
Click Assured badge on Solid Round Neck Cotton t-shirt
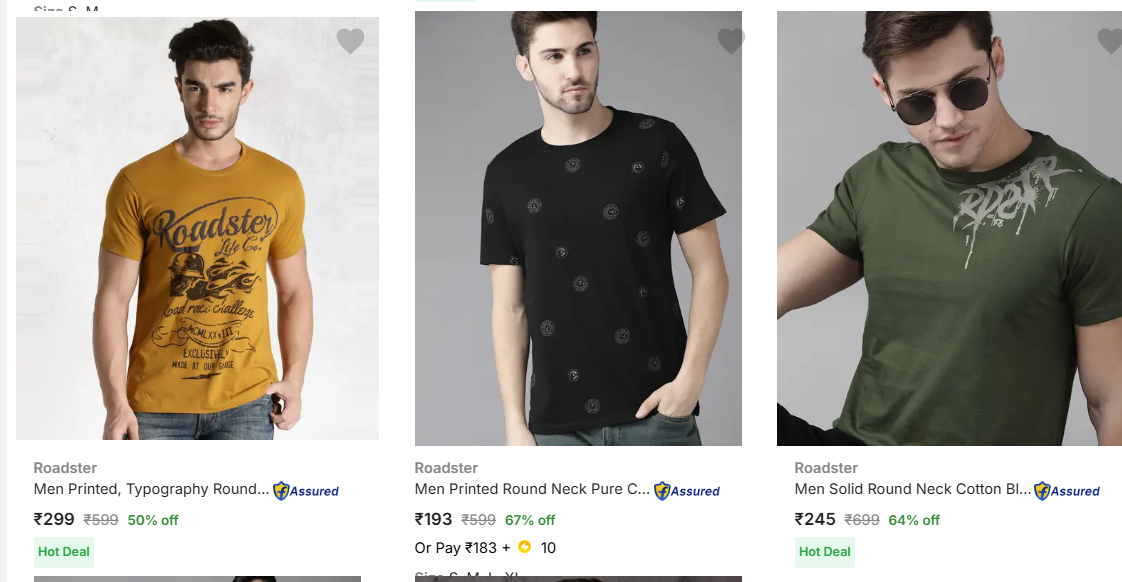pos(1067,491)
